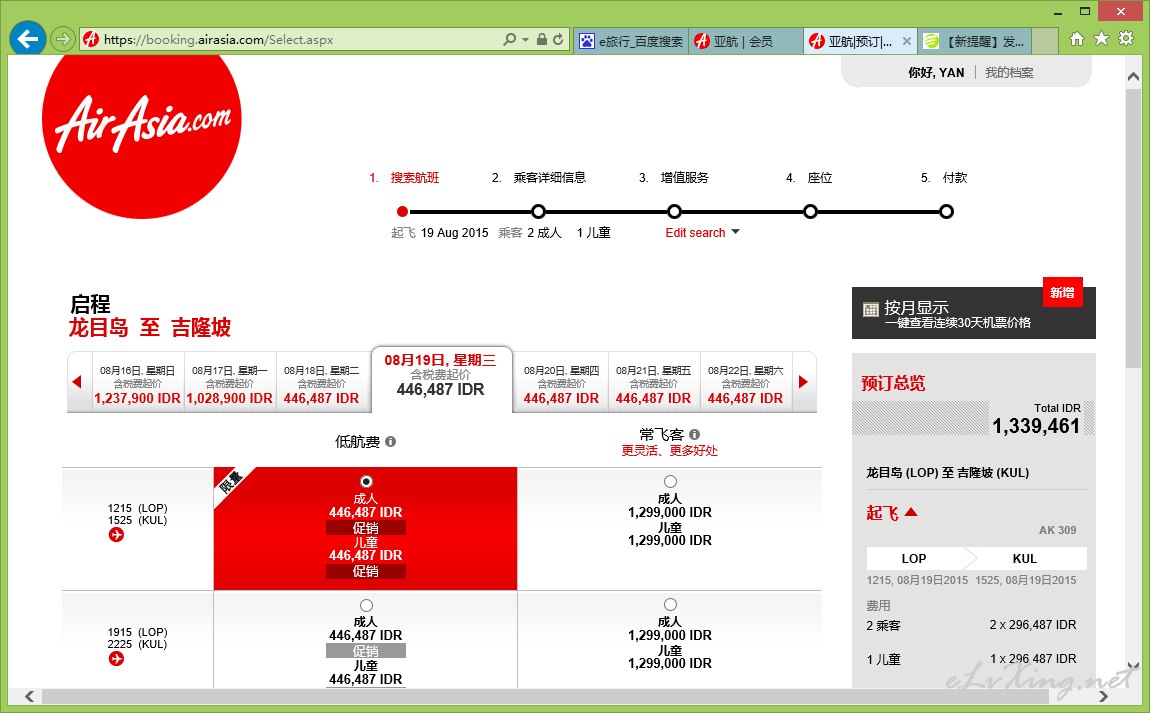Show later dates with the right red arrow
Viewport: 1150px width, 713px height.
pyautogui.click(x=804, y=381)
